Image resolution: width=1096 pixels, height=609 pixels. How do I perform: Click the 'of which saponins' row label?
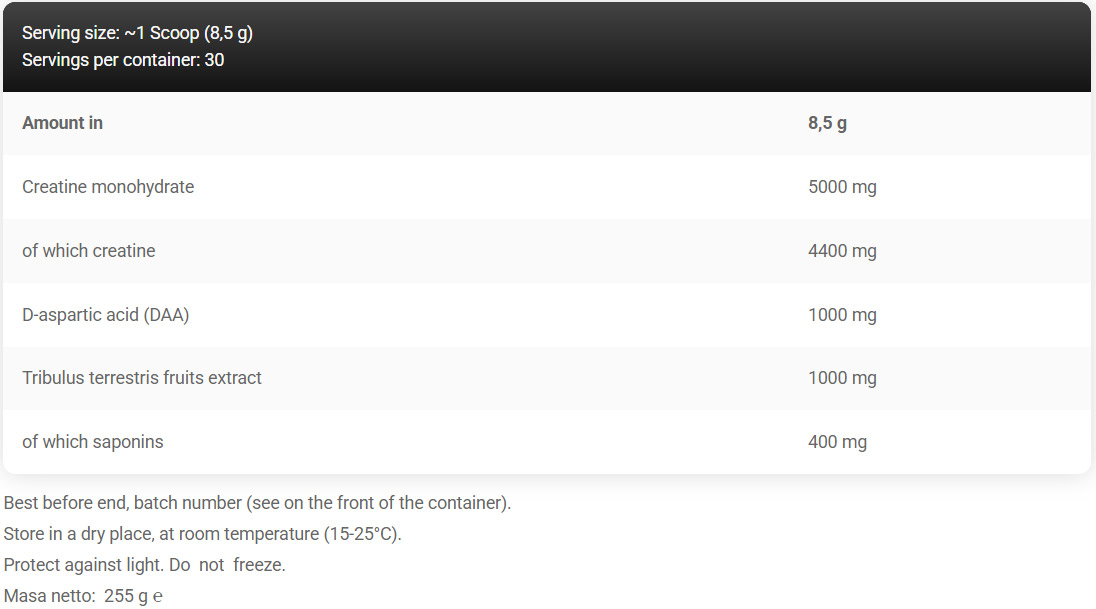click(x=93, y=442)
